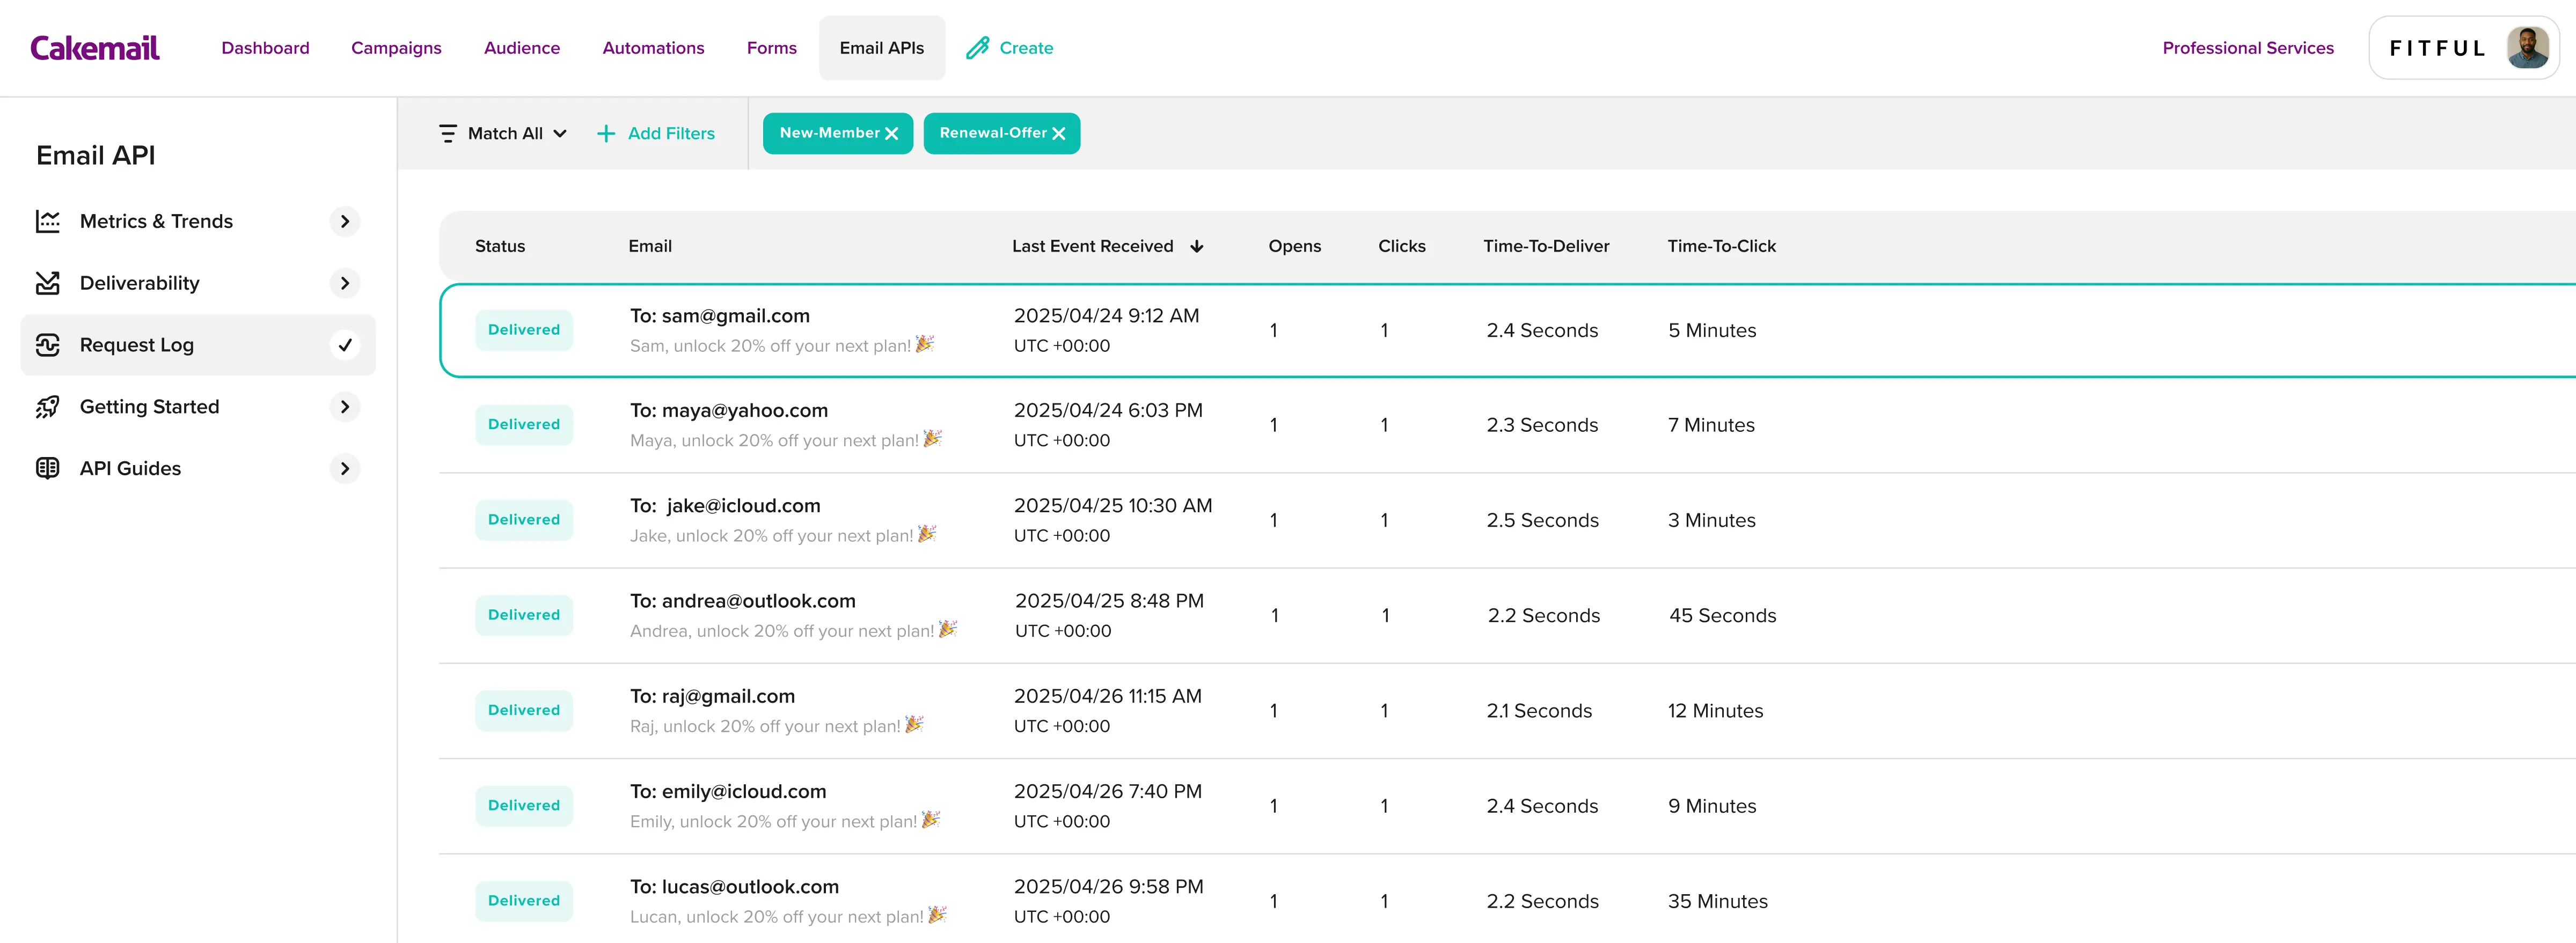Image resolution: width=2576 pixels, height=943 pixels.
Task: Open the Professional Services link
Action: tap(2247, 48)
